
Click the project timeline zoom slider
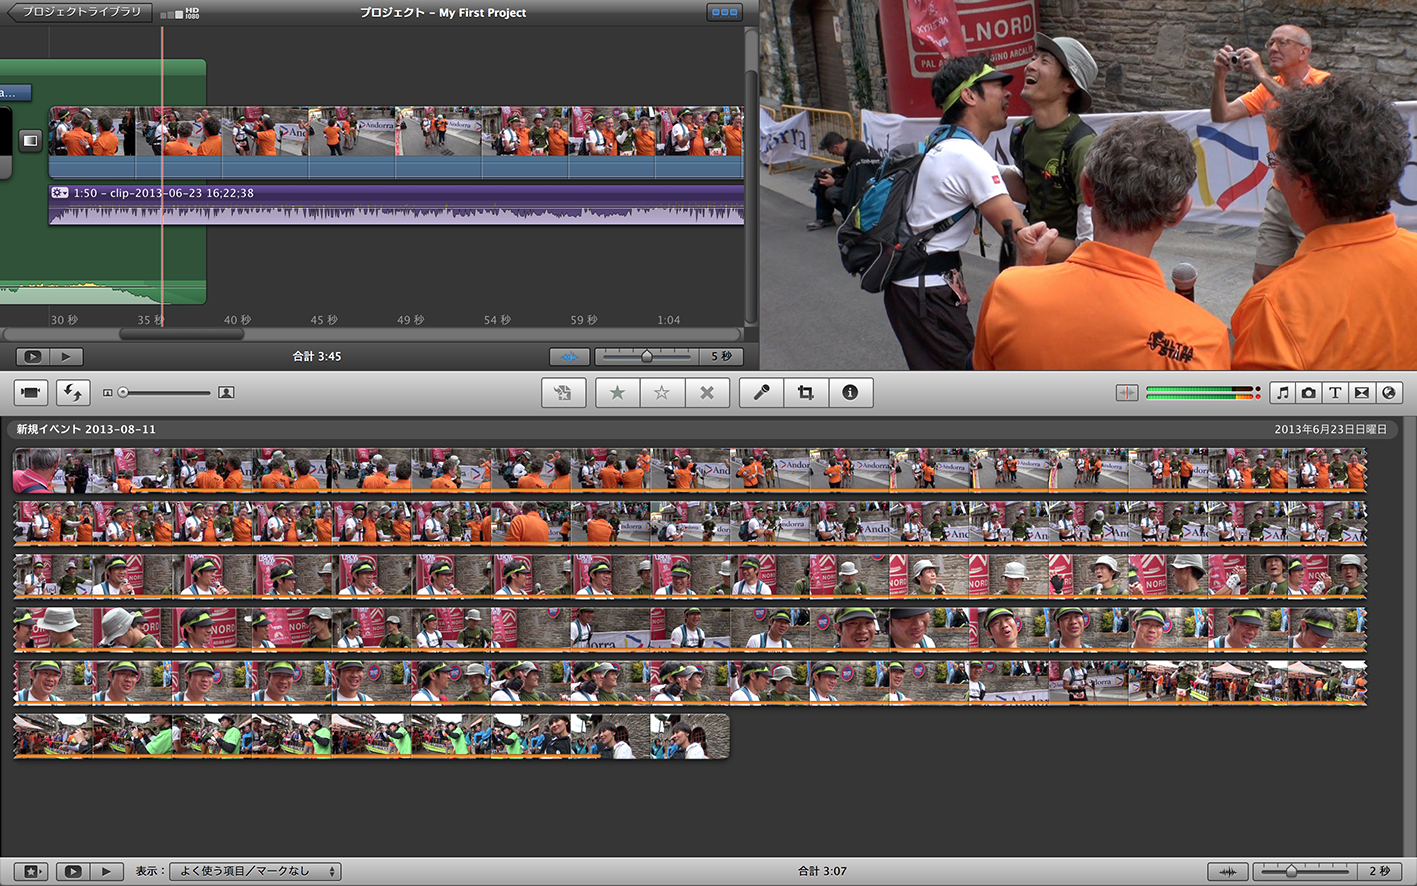(646, 356)
